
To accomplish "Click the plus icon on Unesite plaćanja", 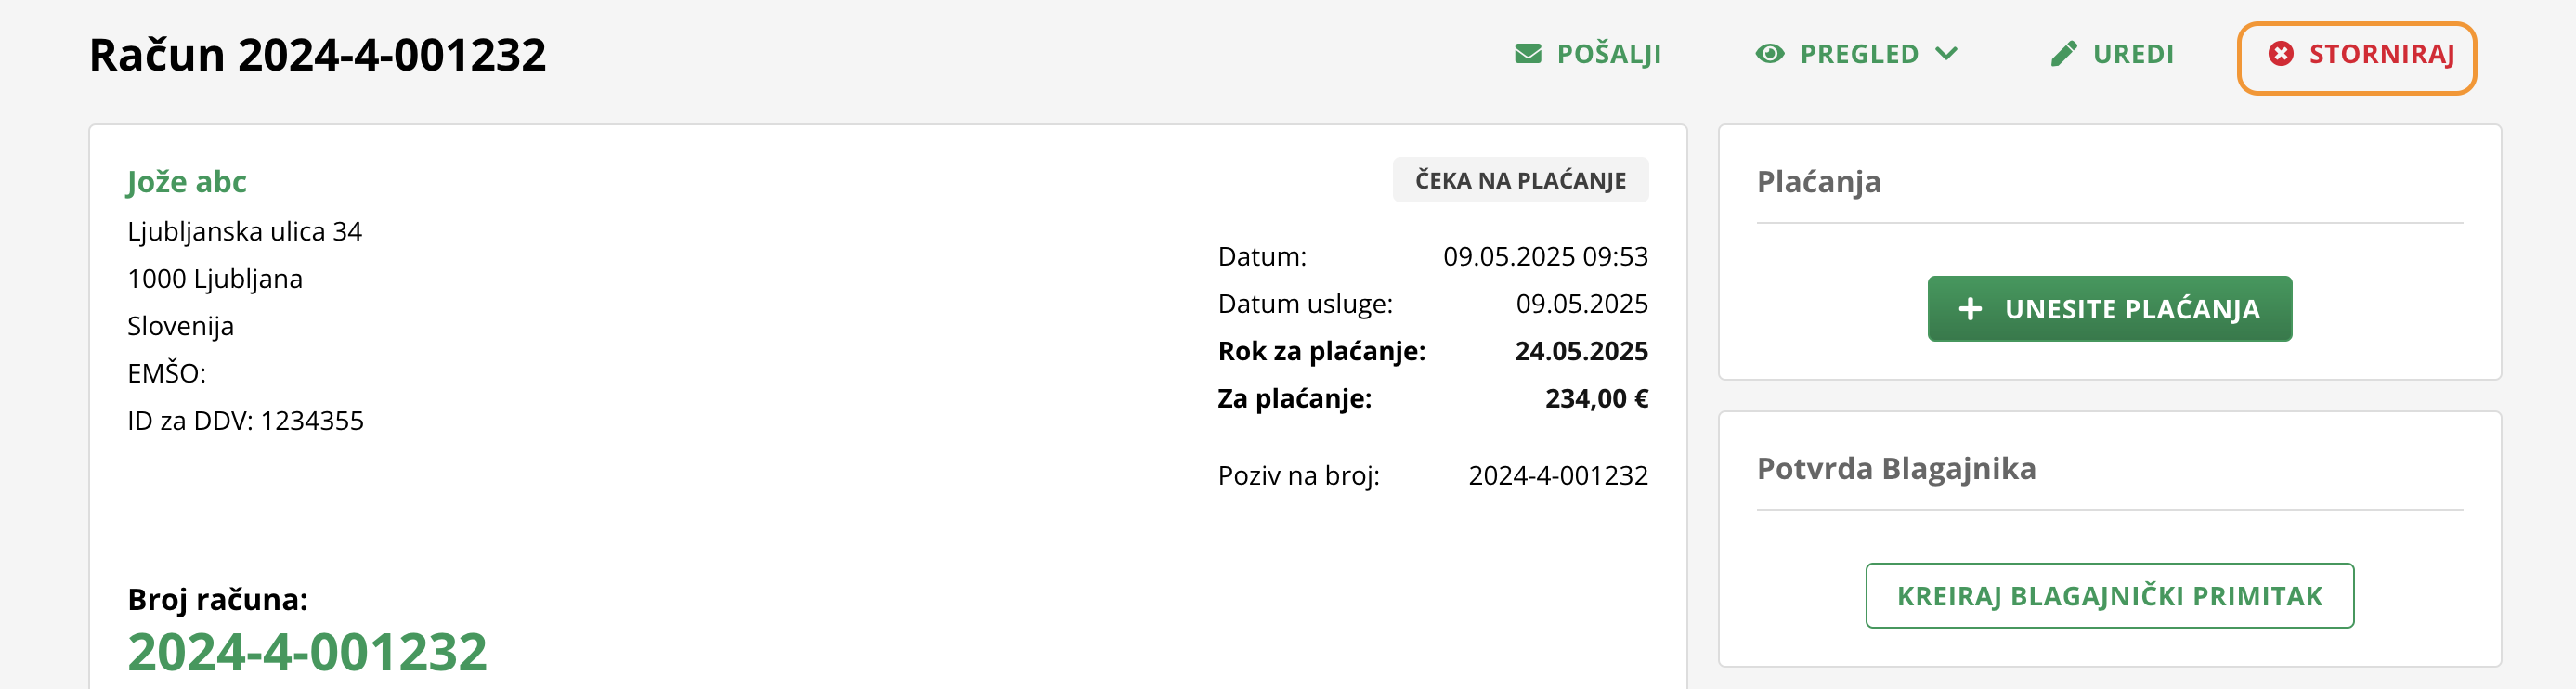I will pyautogui.click(x=1969, y=309).
